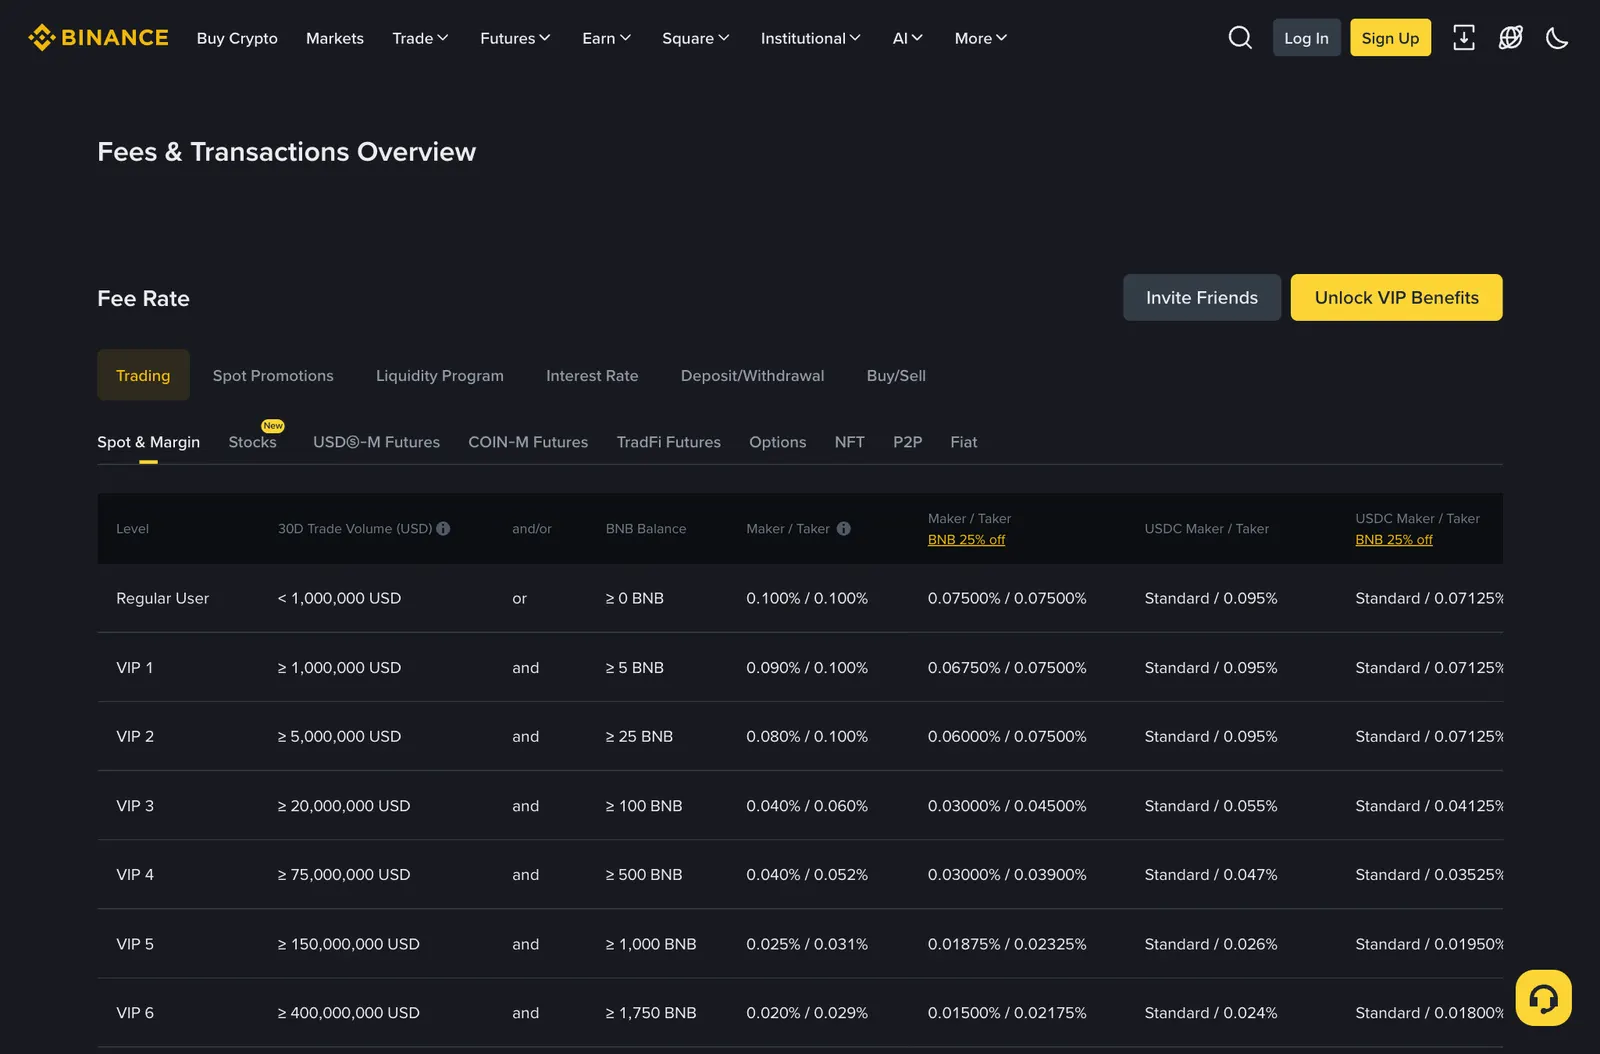Open Buy Crypto in navigation
1600x1054 pixels.
pos(237,38)
